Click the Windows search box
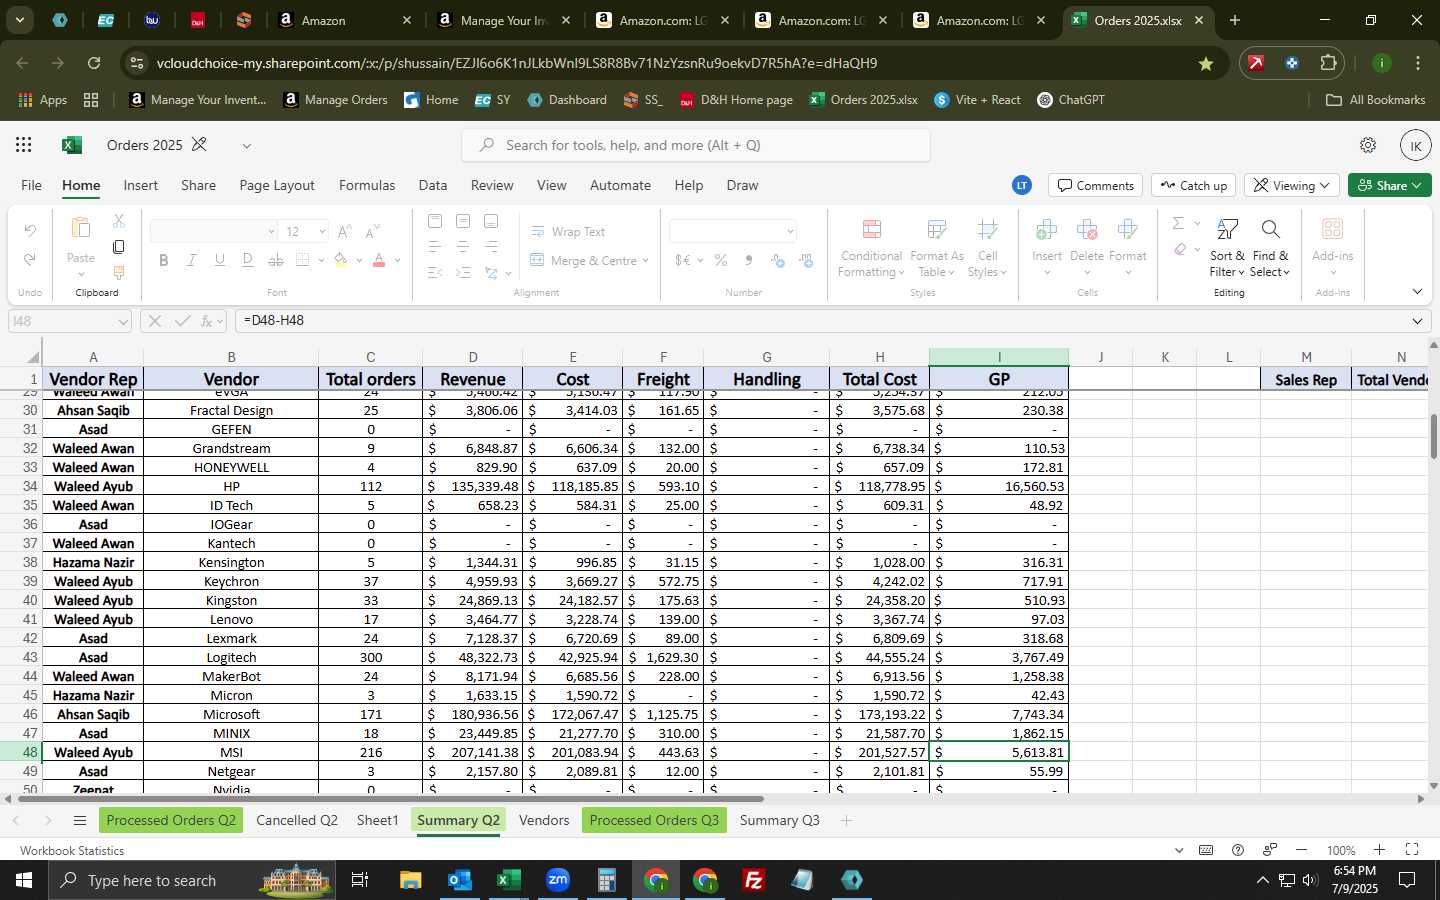 (190, 880)
